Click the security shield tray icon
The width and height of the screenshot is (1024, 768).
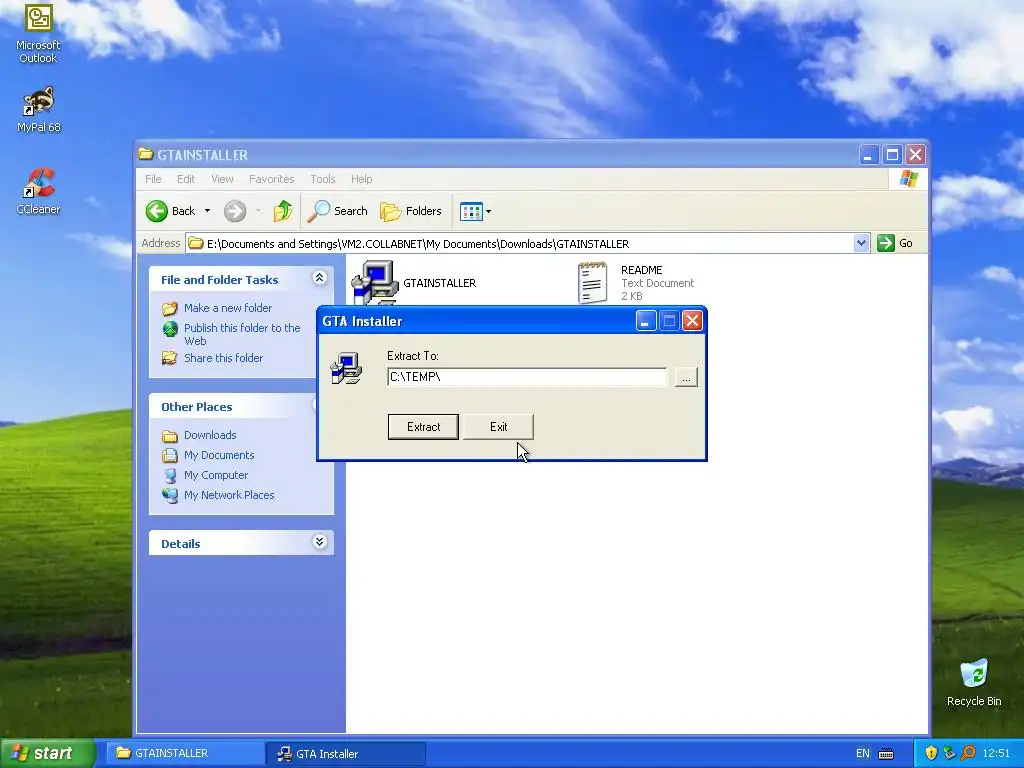[931, 754]
